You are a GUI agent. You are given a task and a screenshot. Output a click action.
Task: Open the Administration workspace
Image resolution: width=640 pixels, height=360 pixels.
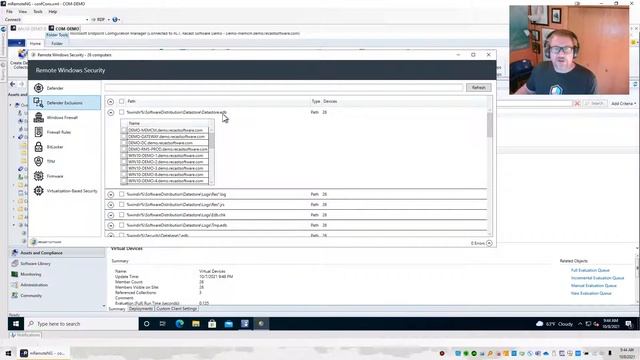tap(34, 285)
